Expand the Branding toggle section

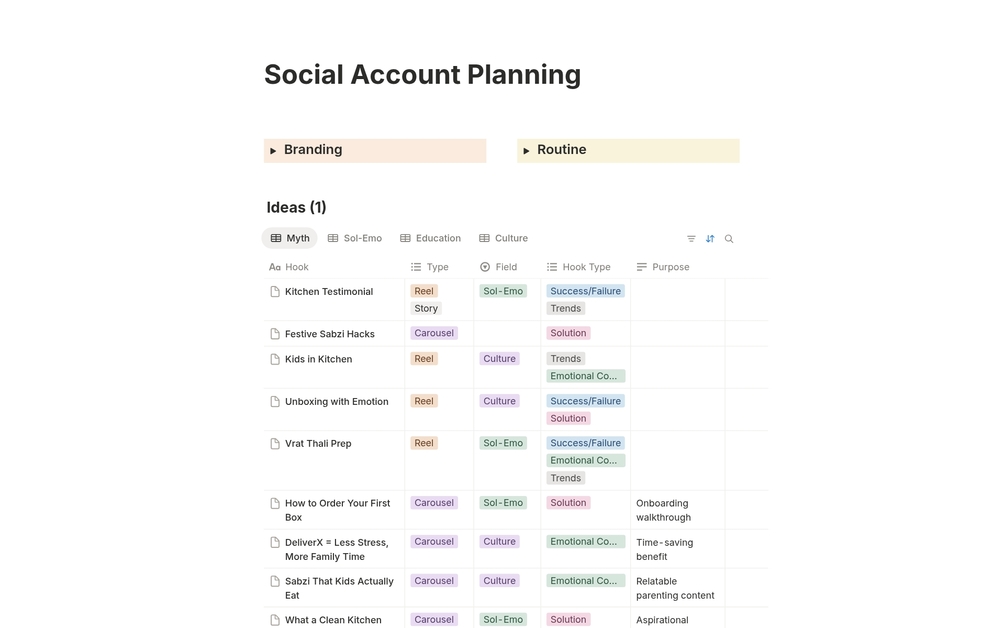pyautogui.click(x=273, y=151)
